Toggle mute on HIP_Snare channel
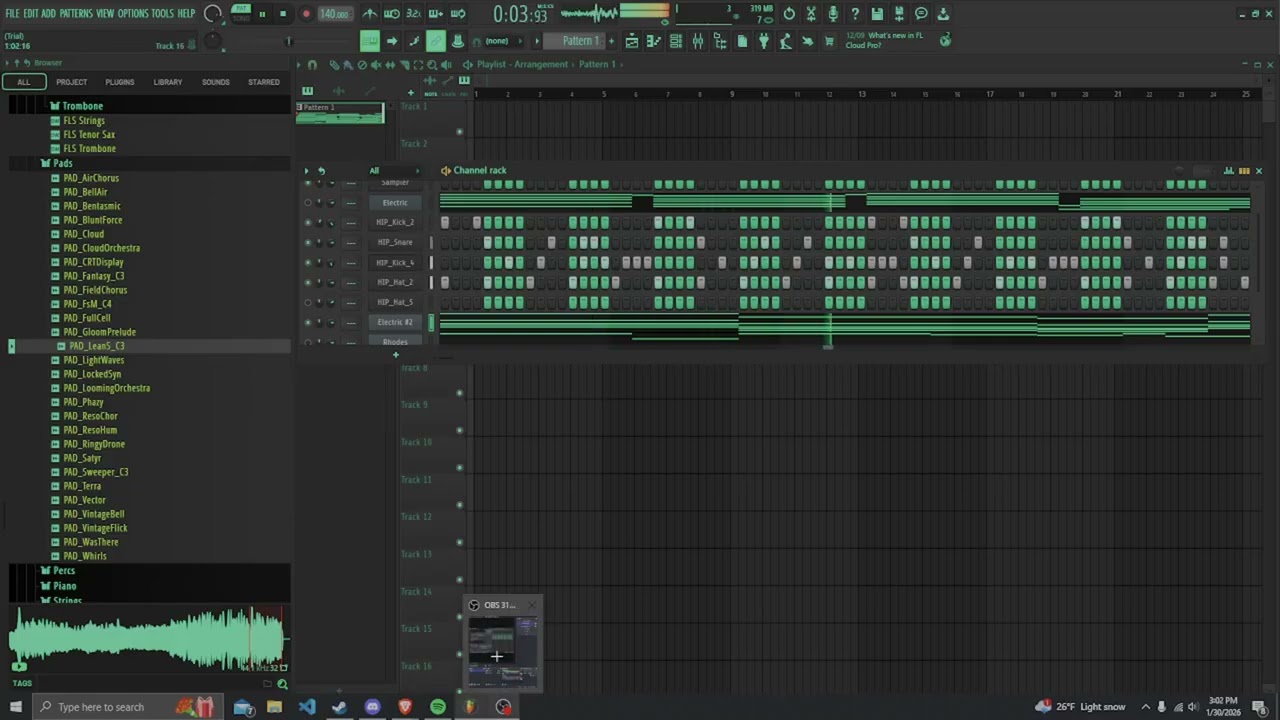The image size is (1280, 720). click(308, 242)
